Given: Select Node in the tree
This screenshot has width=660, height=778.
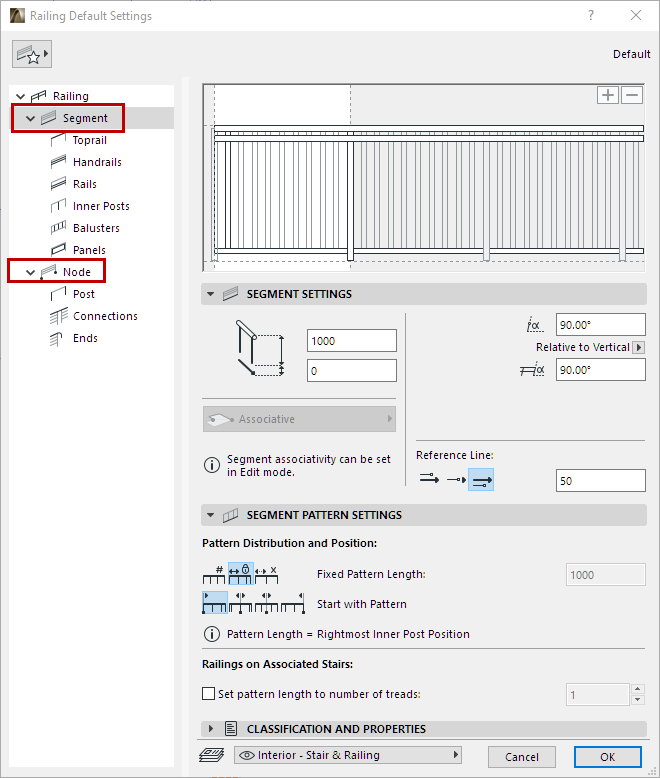Looking at the screenshot, I should pos(77,272).
